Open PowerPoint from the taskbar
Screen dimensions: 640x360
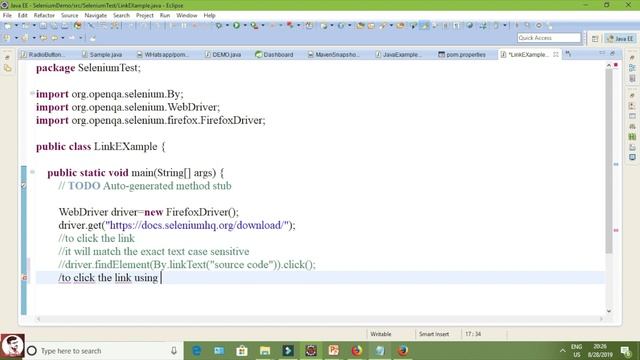(333, 351)
